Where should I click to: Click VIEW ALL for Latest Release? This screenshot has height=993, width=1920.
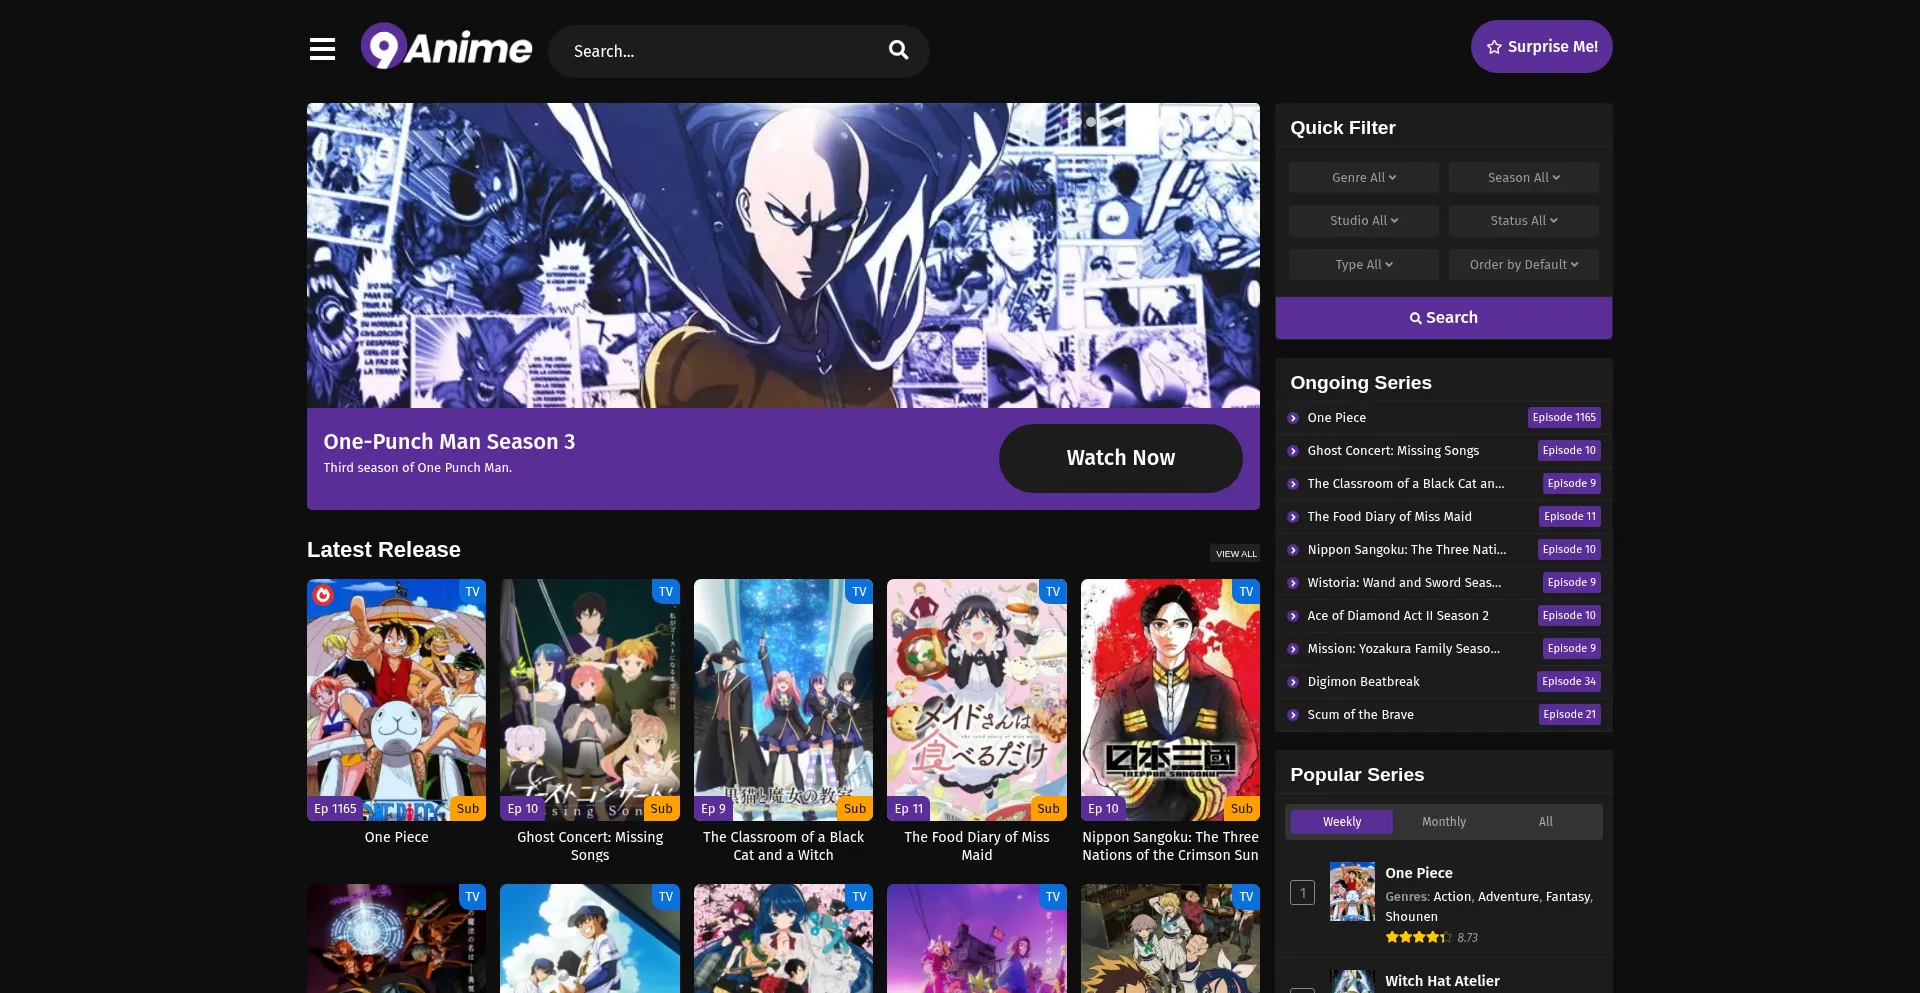(1236, 553)
